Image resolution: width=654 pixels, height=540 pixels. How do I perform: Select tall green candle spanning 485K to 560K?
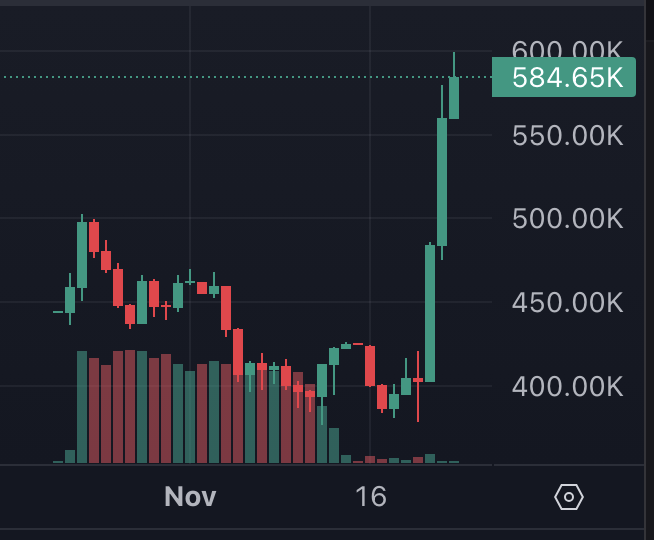point(442,181)
